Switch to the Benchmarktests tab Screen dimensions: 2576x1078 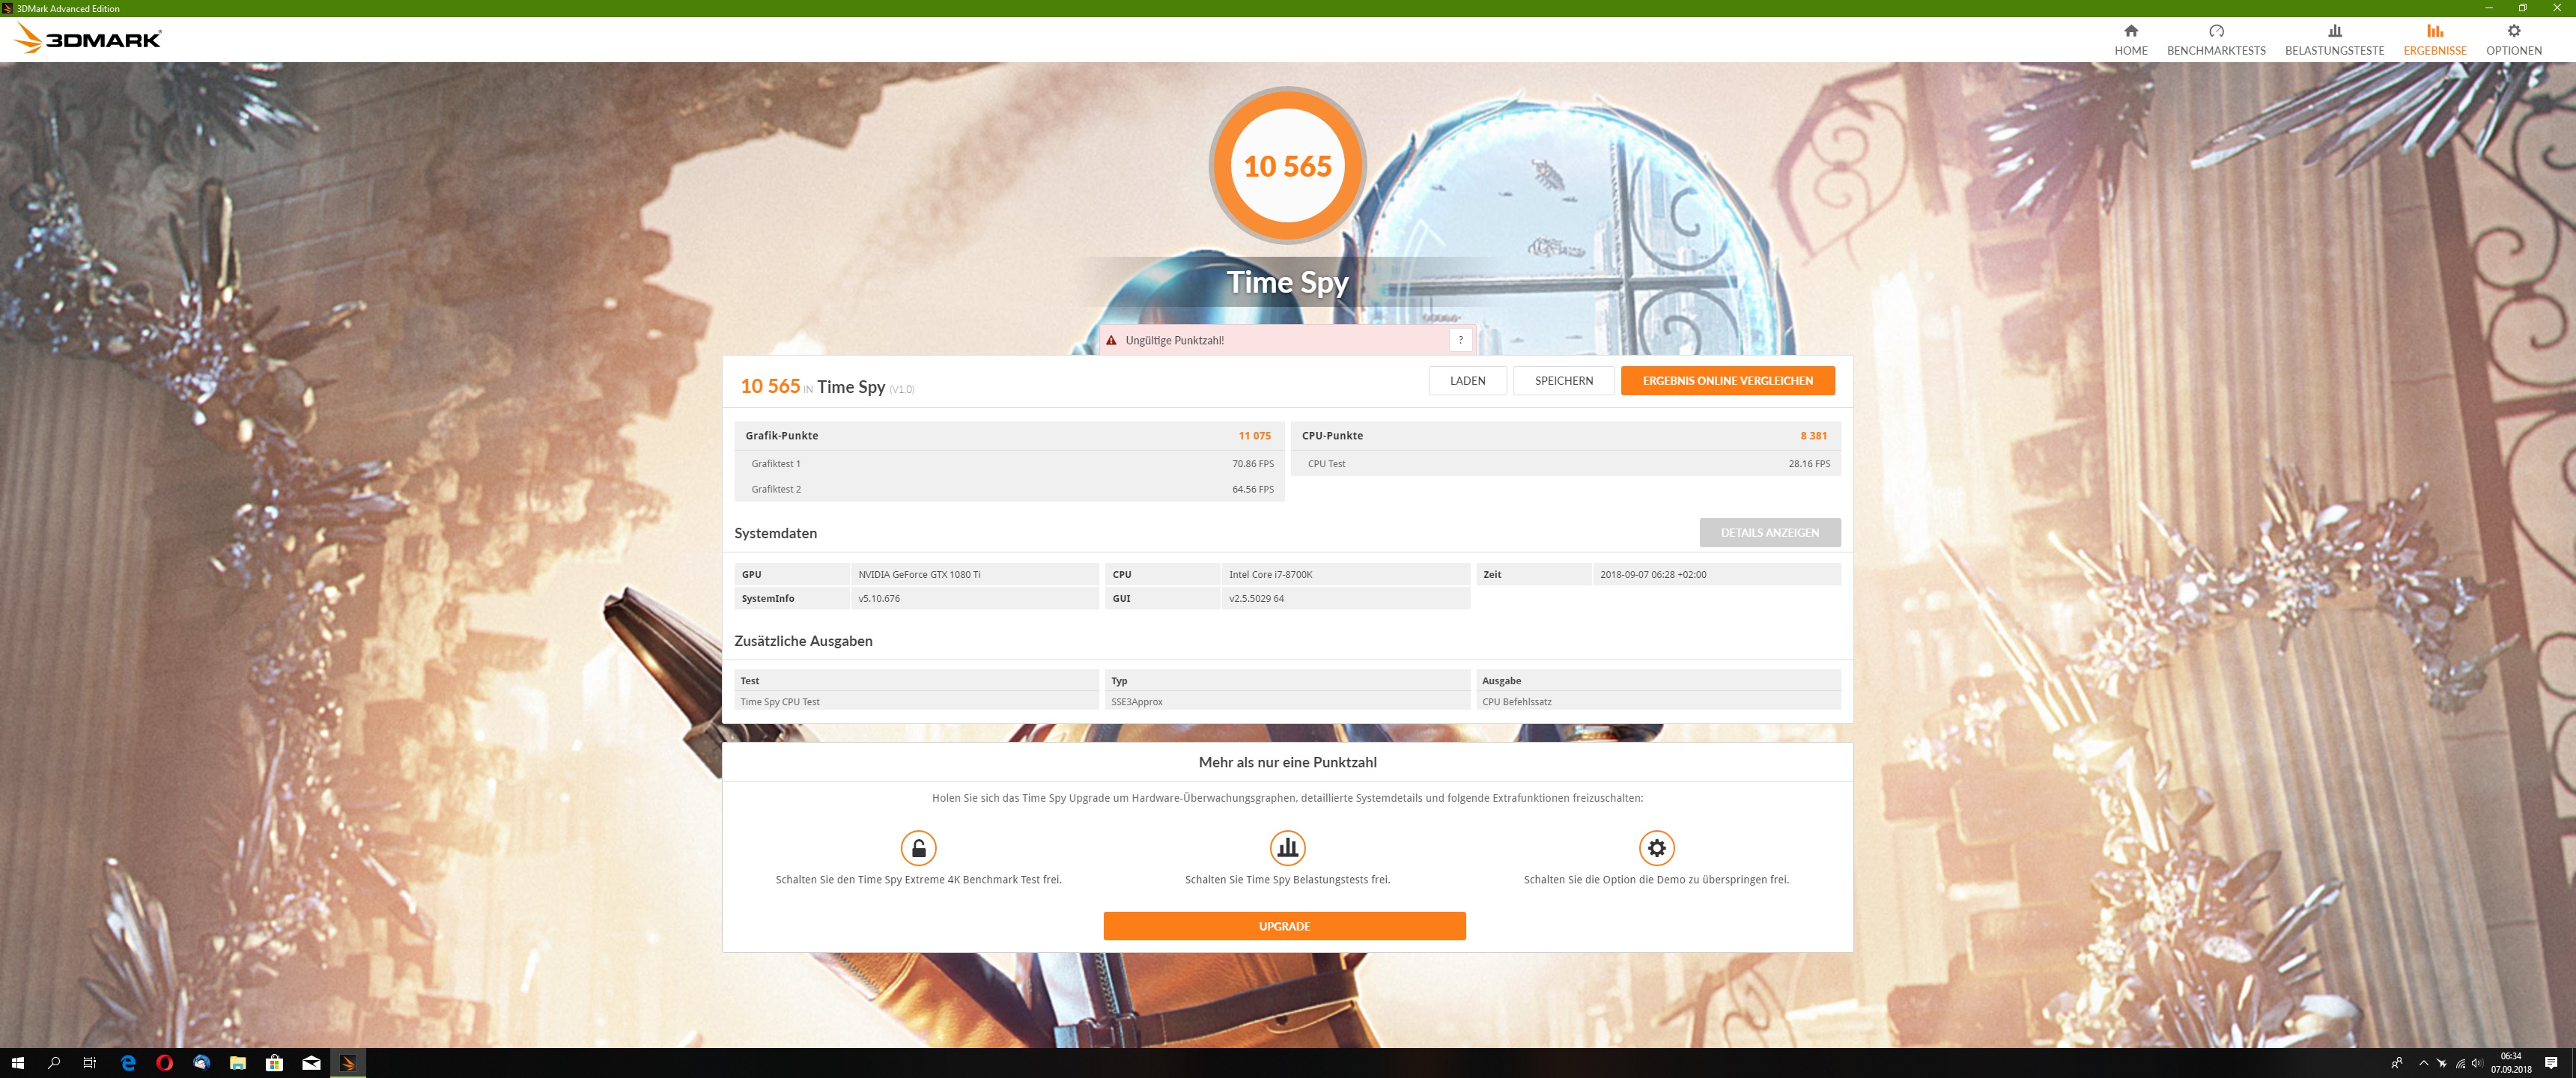coord(2215,40)
